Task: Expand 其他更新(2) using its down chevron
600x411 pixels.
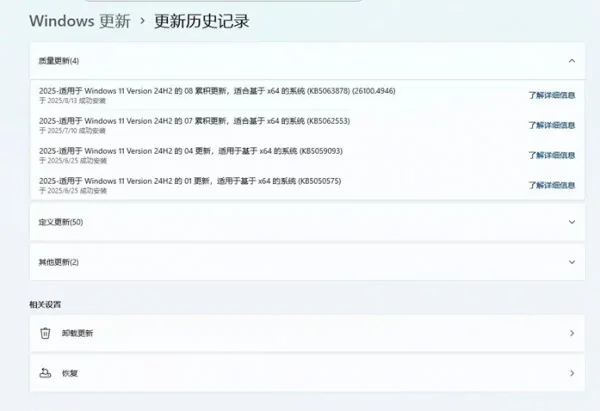Action: click(x=571, y=262)
